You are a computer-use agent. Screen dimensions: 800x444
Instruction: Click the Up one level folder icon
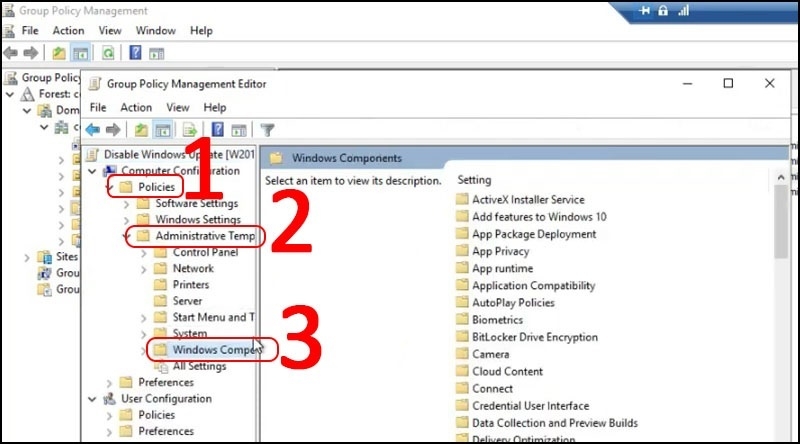pyautogui.click(x=141, y=130)
